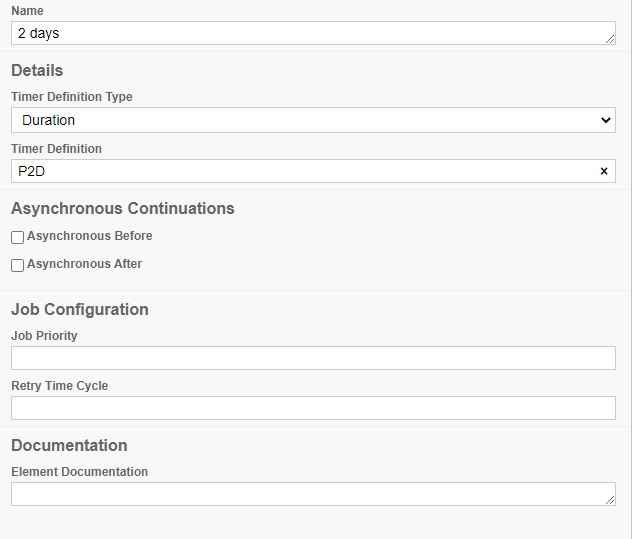The width and height of the screenshot is (632, 539).
Task: Click the "Asynchronous Before" label text
Action: 90,236
